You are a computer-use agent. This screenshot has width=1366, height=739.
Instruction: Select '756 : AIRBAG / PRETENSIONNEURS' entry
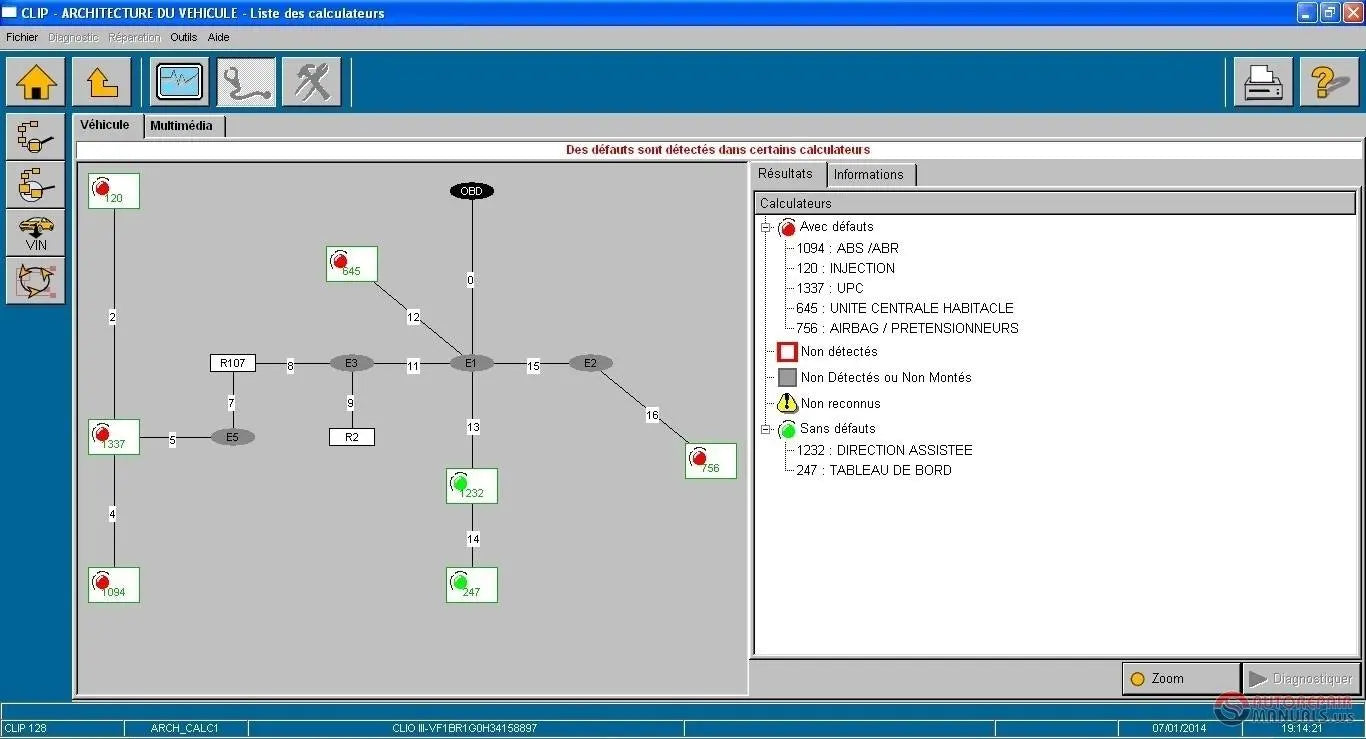907,328
